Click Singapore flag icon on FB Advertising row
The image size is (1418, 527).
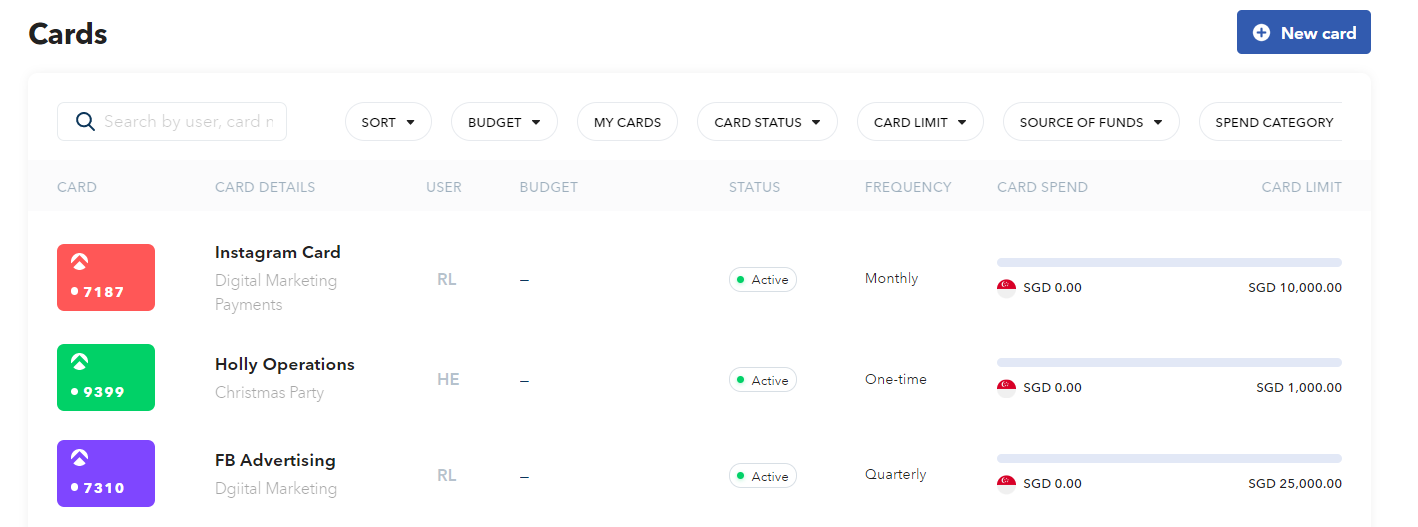[x=1007, y=484]
